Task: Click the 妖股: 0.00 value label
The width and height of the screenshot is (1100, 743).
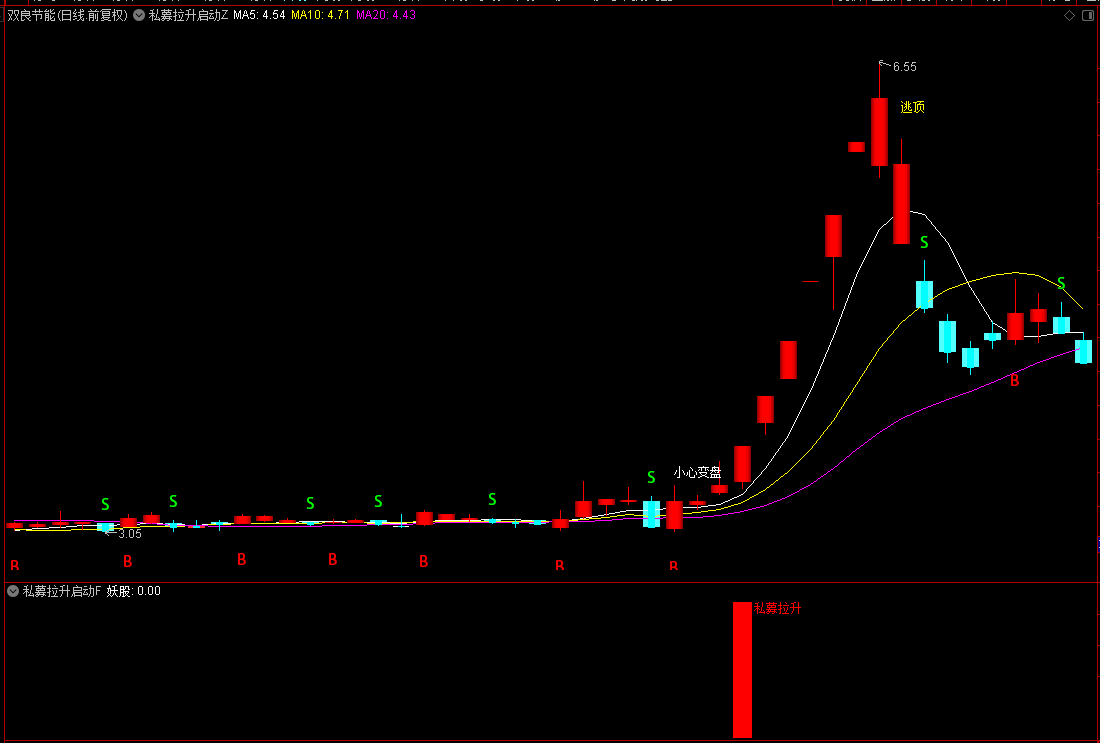Action: (134, 591)
